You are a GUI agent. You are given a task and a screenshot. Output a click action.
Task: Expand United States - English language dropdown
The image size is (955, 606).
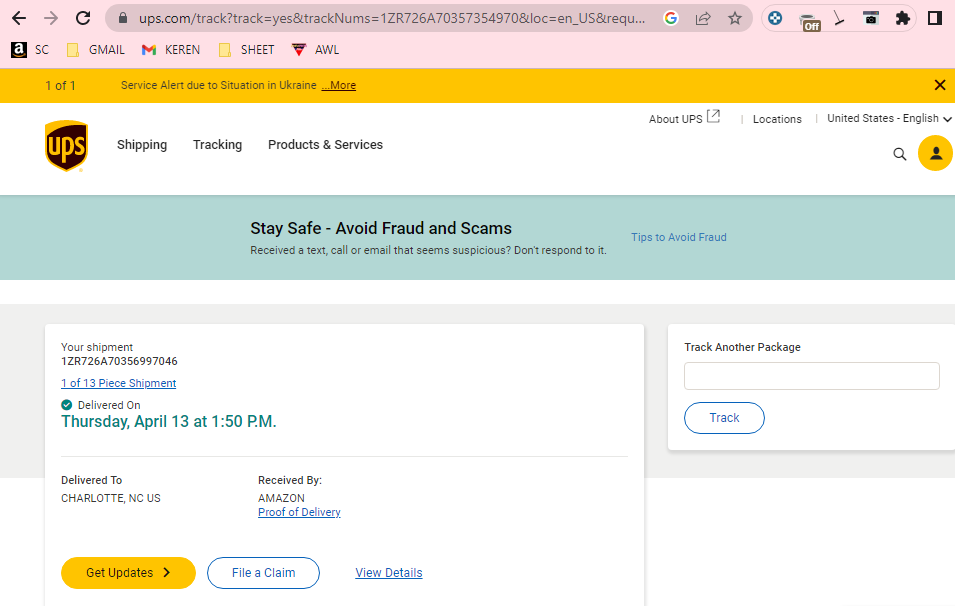point(889,118)
